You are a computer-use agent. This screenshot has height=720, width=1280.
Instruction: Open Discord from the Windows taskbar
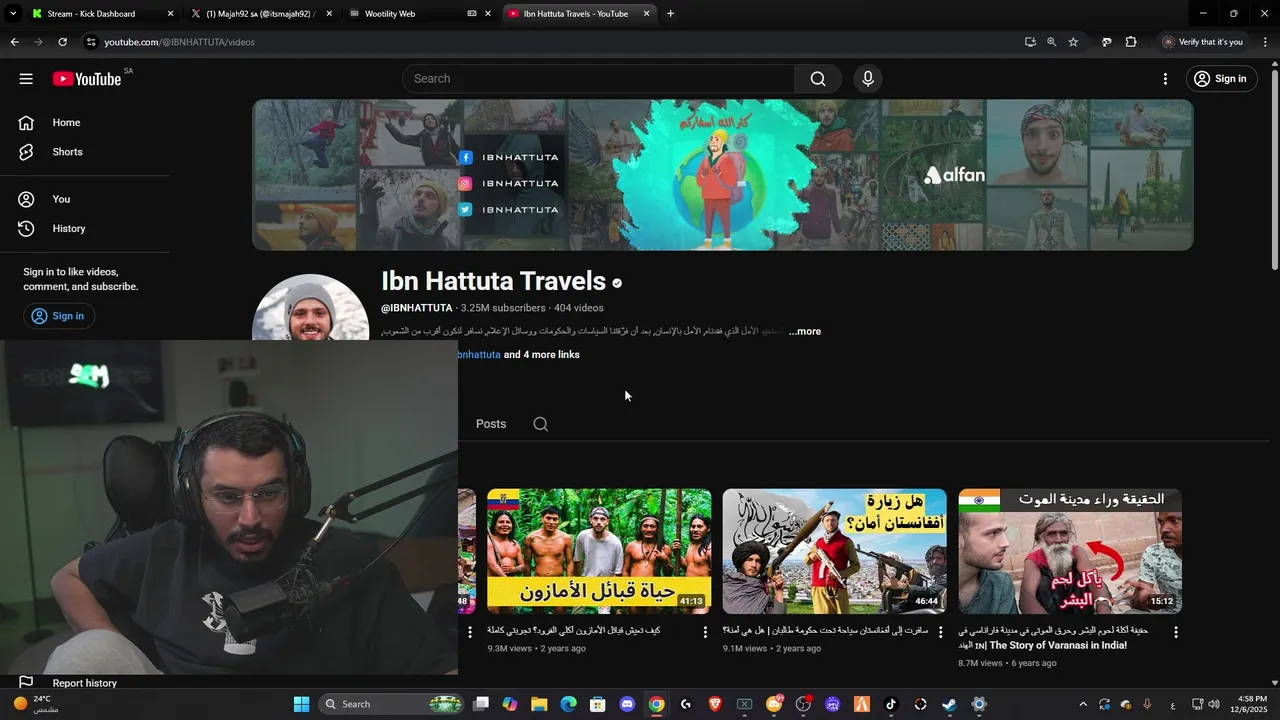pyautogui.click(x=627, y=704)
